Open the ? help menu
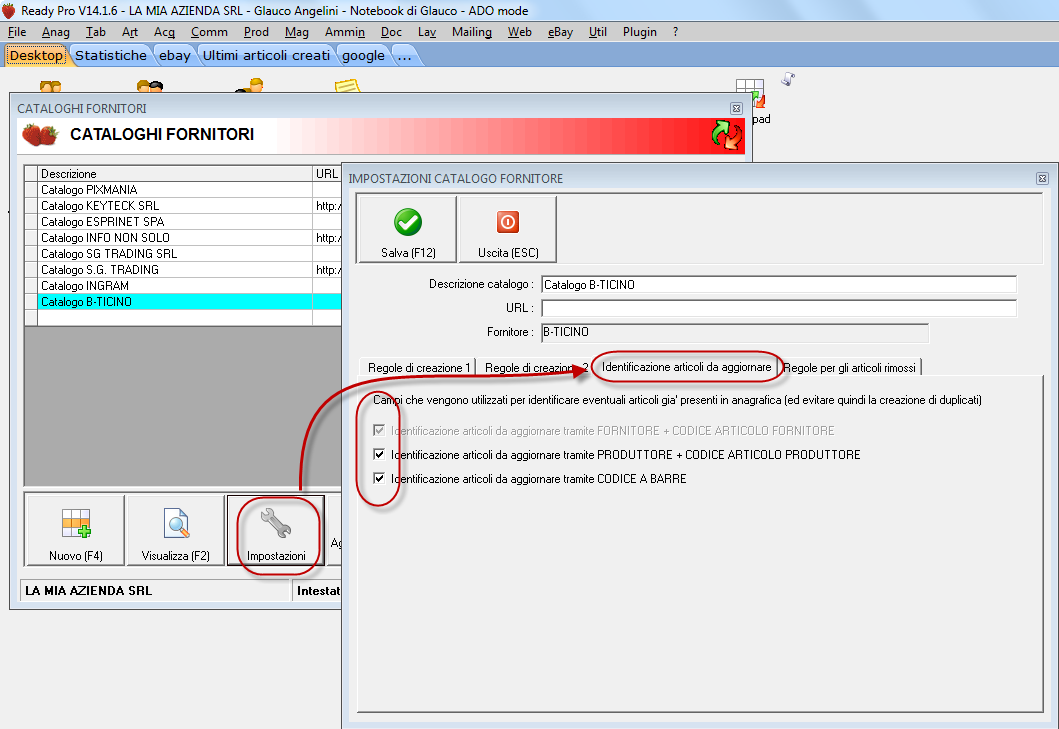 pyautogui.click(x=675, y=32)
